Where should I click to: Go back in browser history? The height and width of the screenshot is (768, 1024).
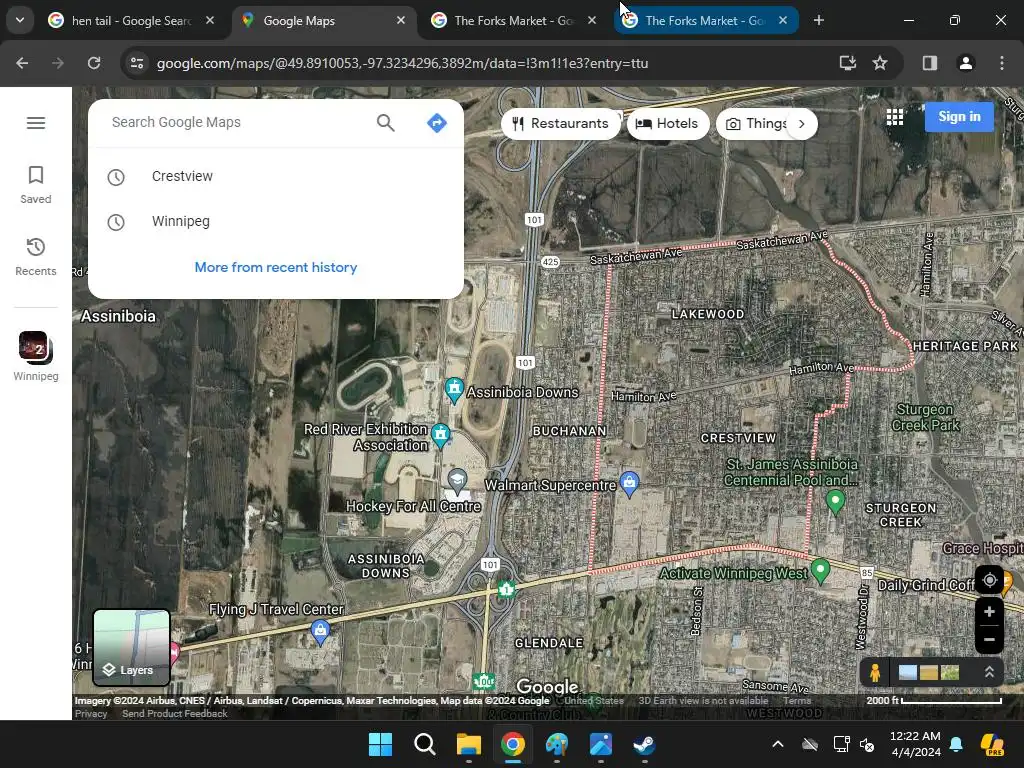click(22, 63)
